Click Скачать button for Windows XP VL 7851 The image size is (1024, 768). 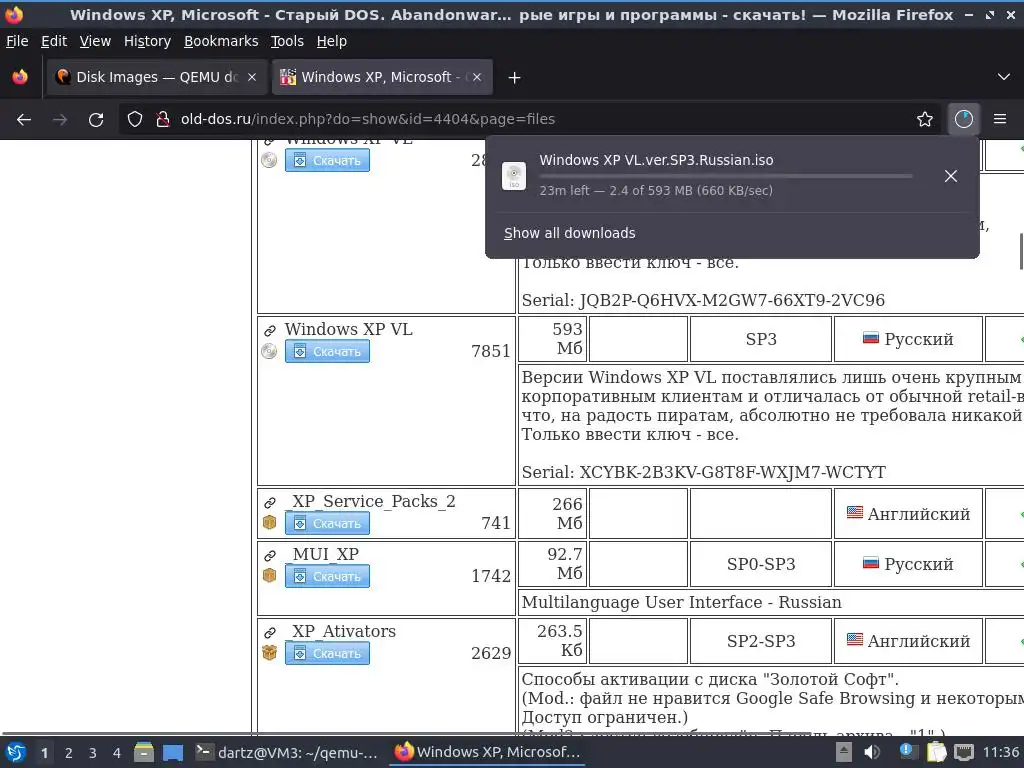click(x=327, y=351)
